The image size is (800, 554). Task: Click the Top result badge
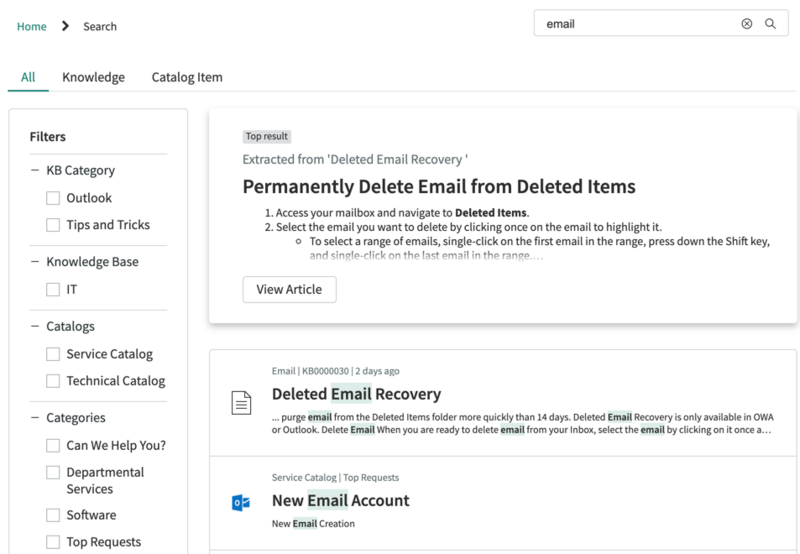(267, 136)
